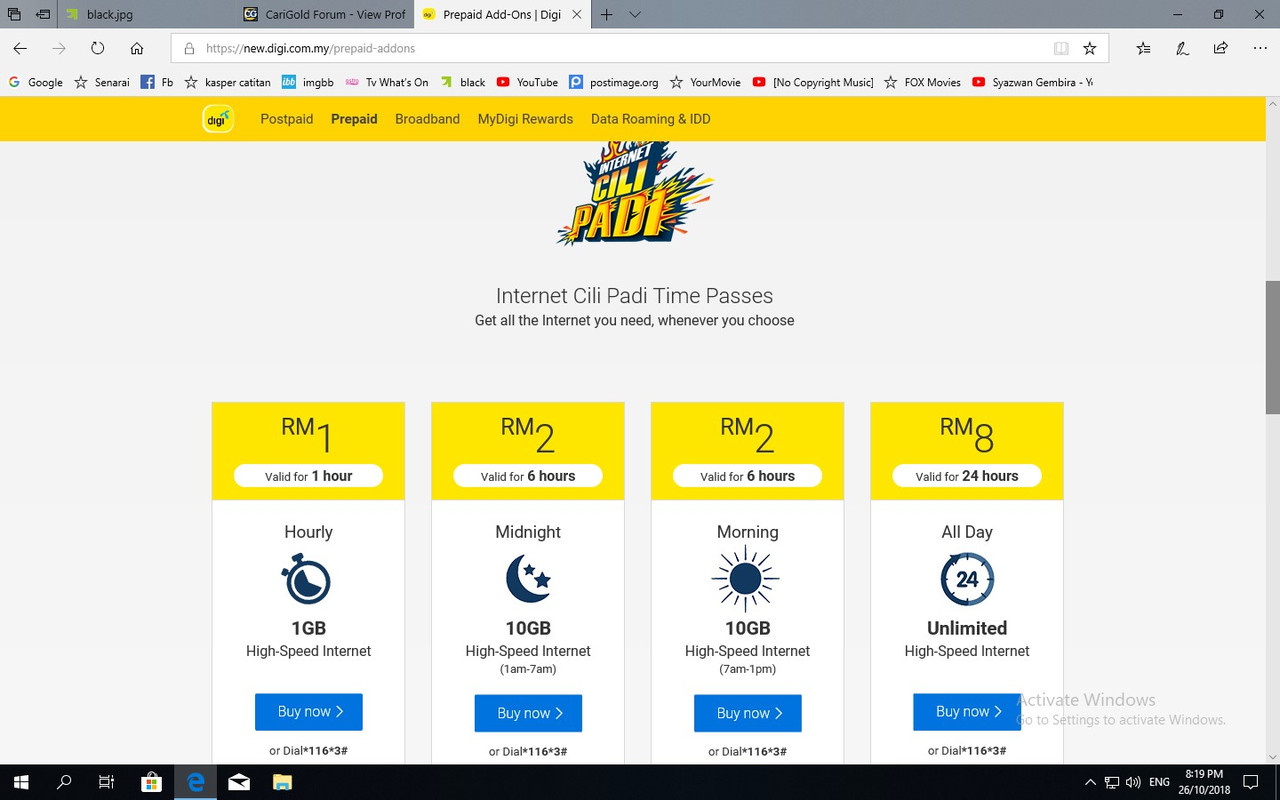Open YouTube bookmark in favorites bar

coord(527,82)
